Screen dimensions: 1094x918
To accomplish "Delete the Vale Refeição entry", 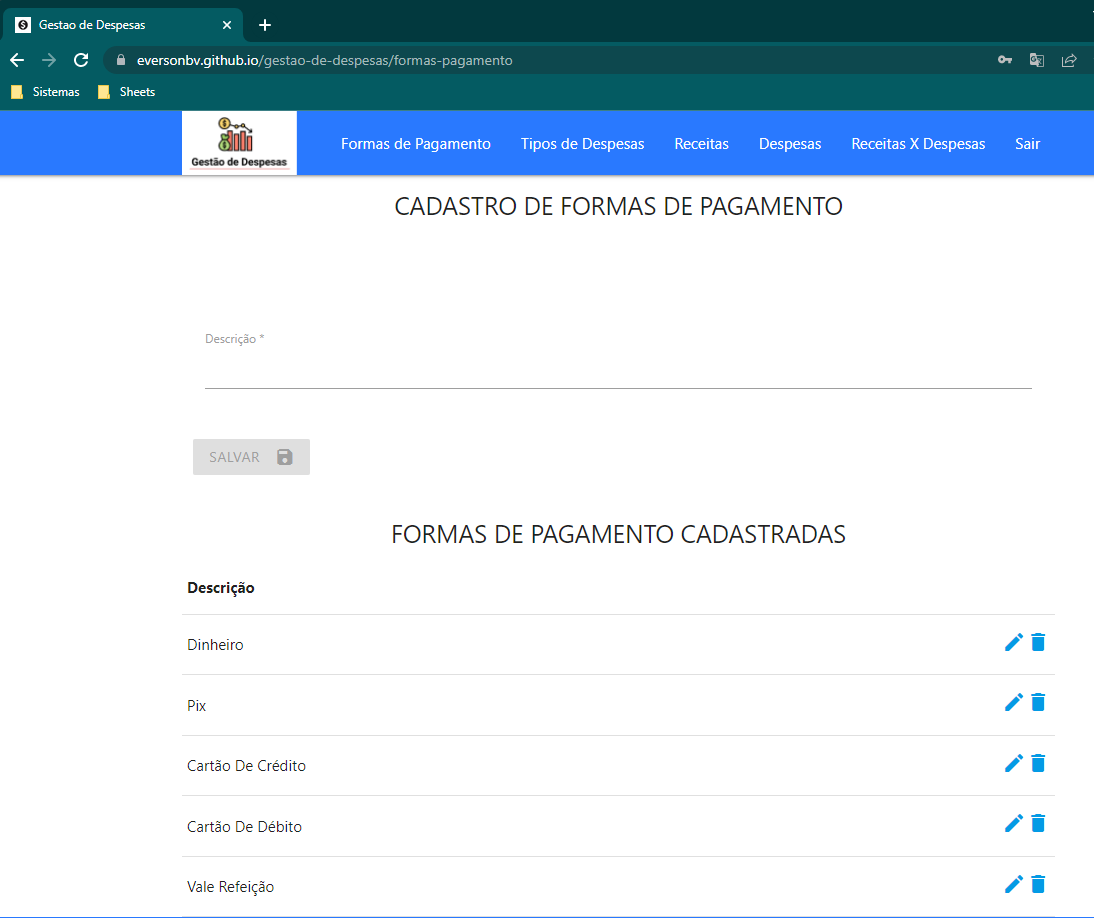I will coord(1038,884).
